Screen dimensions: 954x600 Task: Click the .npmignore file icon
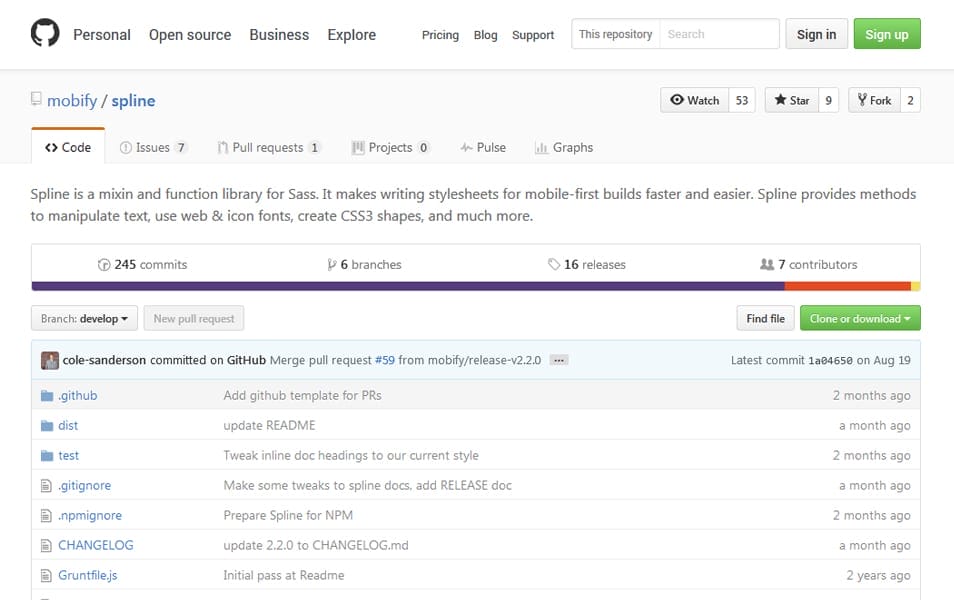point(46,515)
